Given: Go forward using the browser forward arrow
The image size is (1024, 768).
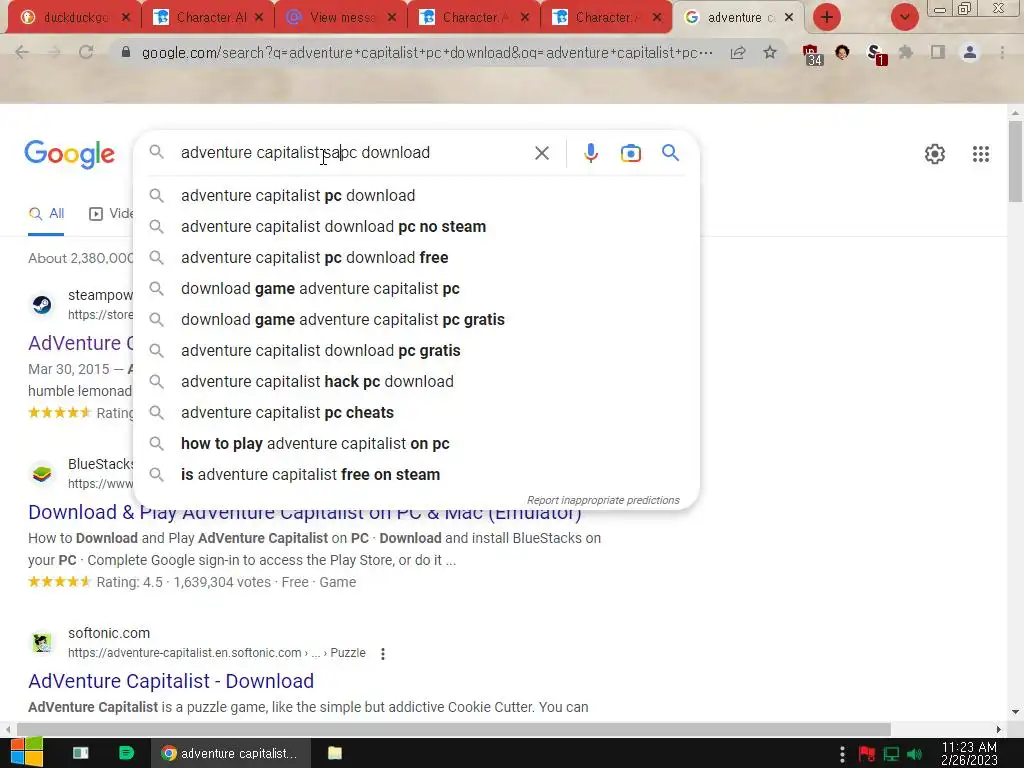Looking at the screenshot, I should (x=54, y=52).
